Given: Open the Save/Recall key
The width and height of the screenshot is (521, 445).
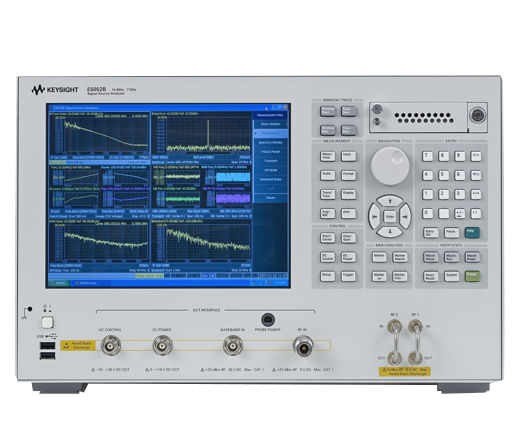Looking at the screenshot, I should (431, 276).
